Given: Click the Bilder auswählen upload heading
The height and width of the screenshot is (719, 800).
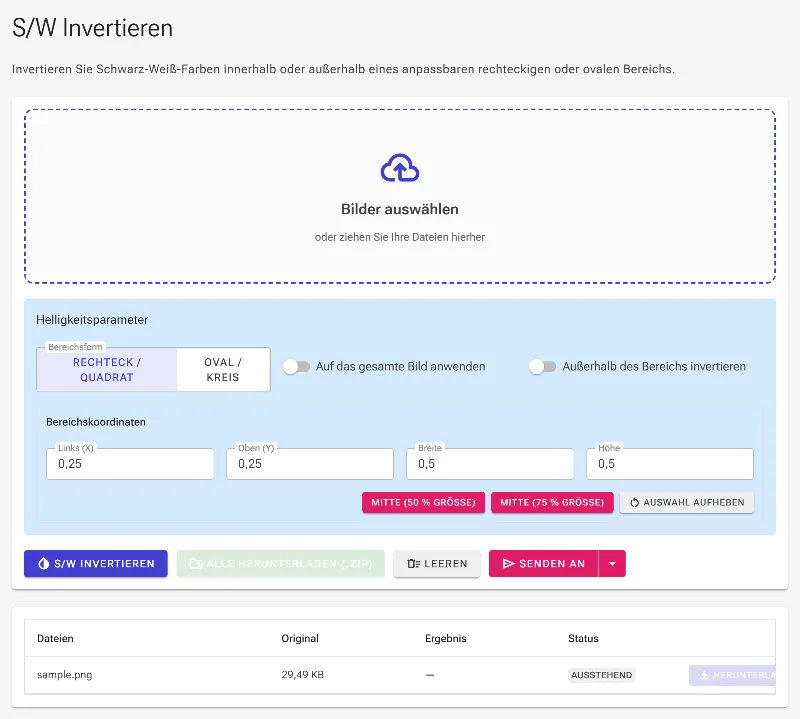Looking at the screenshot, I should click(399, 209).
